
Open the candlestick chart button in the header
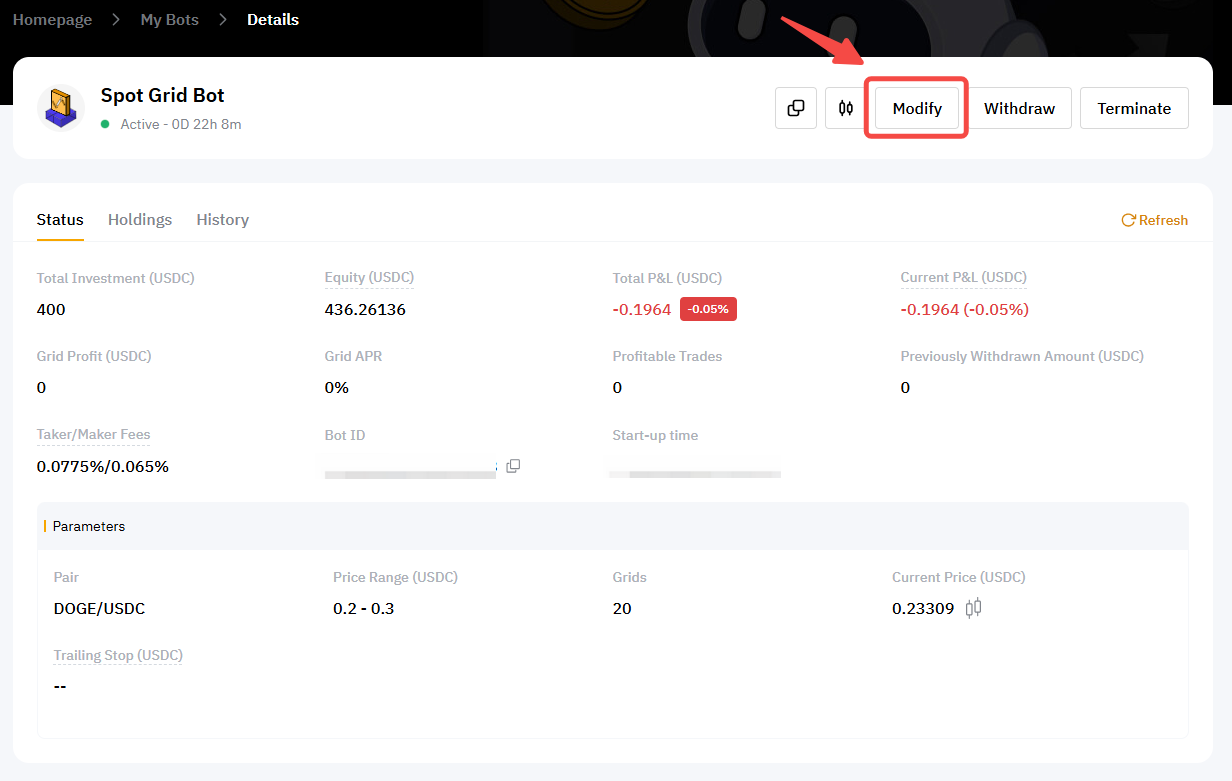point(846,108)
